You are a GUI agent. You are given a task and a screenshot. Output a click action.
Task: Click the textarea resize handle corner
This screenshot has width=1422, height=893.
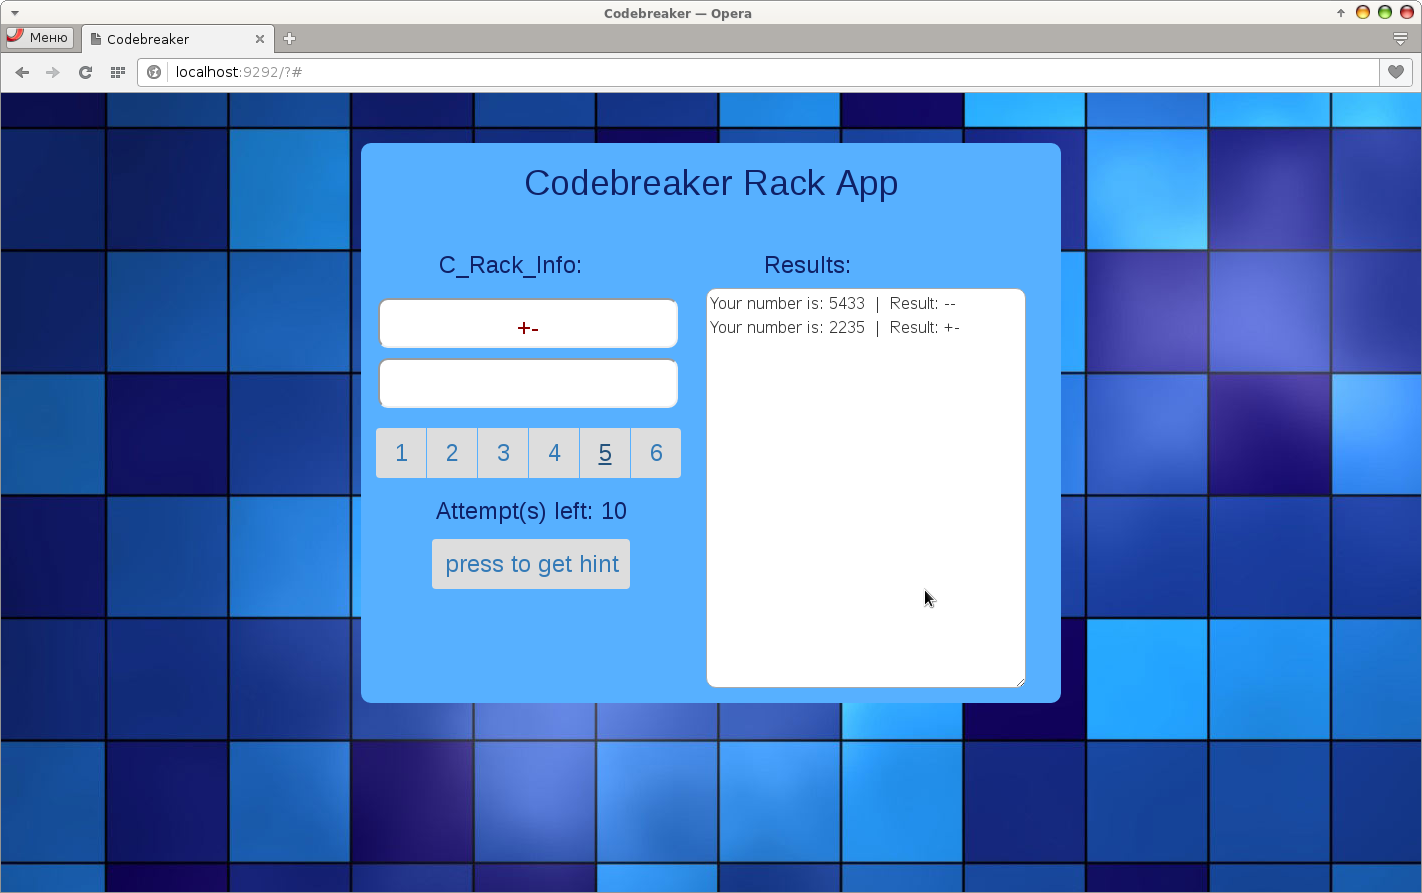tap(1020, 682)
